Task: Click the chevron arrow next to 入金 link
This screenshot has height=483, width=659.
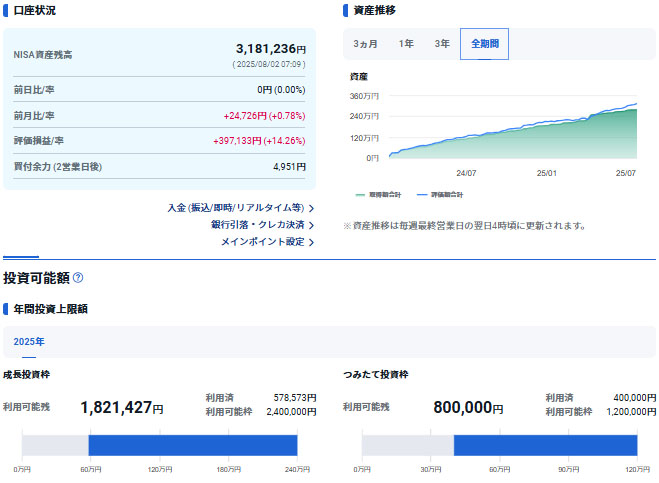Action: click(311, 208)
